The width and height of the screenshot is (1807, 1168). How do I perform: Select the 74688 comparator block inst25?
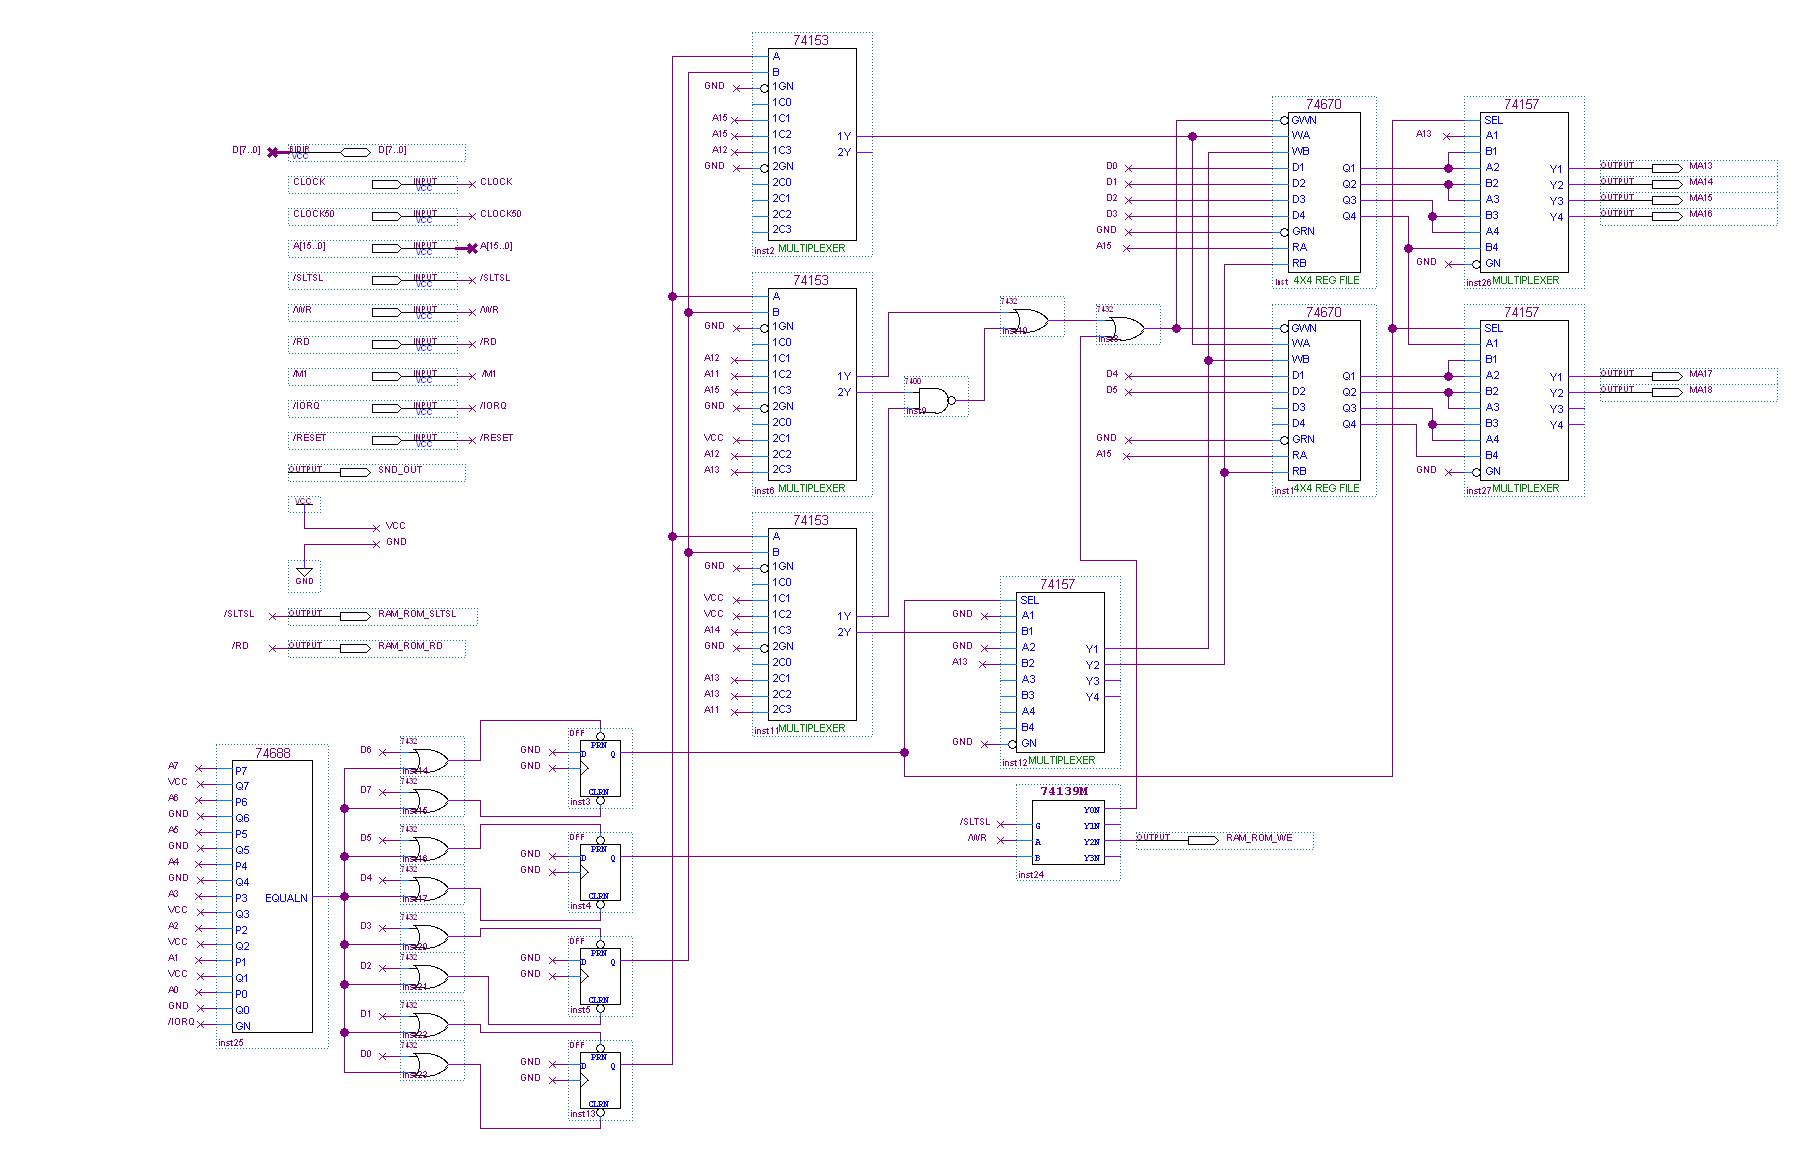click(272, 896)
